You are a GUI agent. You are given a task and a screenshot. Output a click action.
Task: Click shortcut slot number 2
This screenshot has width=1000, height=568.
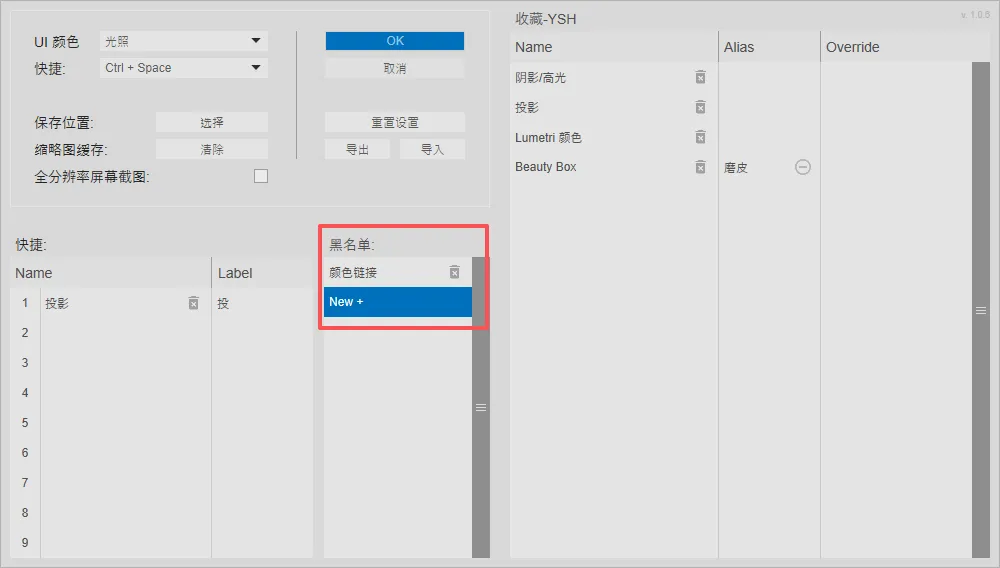pyautogui.click(x=25, y=333)
